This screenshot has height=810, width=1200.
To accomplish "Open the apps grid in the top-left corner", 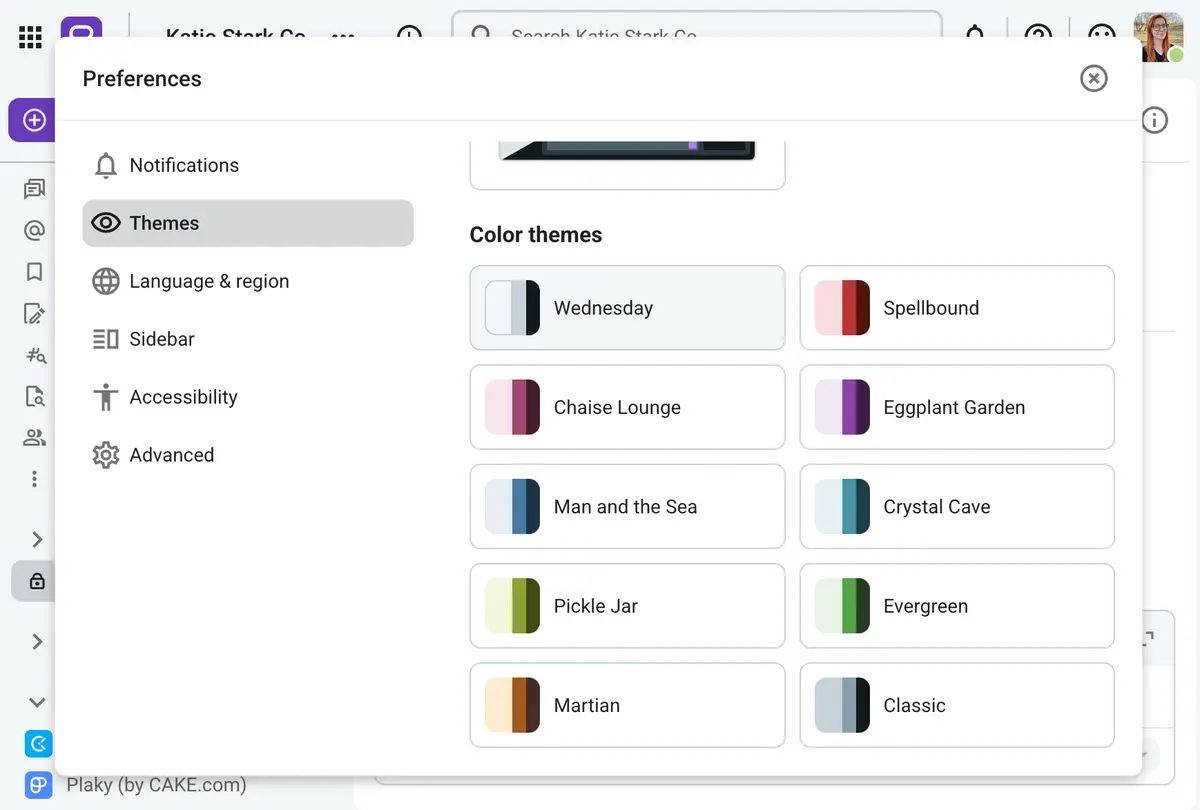I will [30, 36].
